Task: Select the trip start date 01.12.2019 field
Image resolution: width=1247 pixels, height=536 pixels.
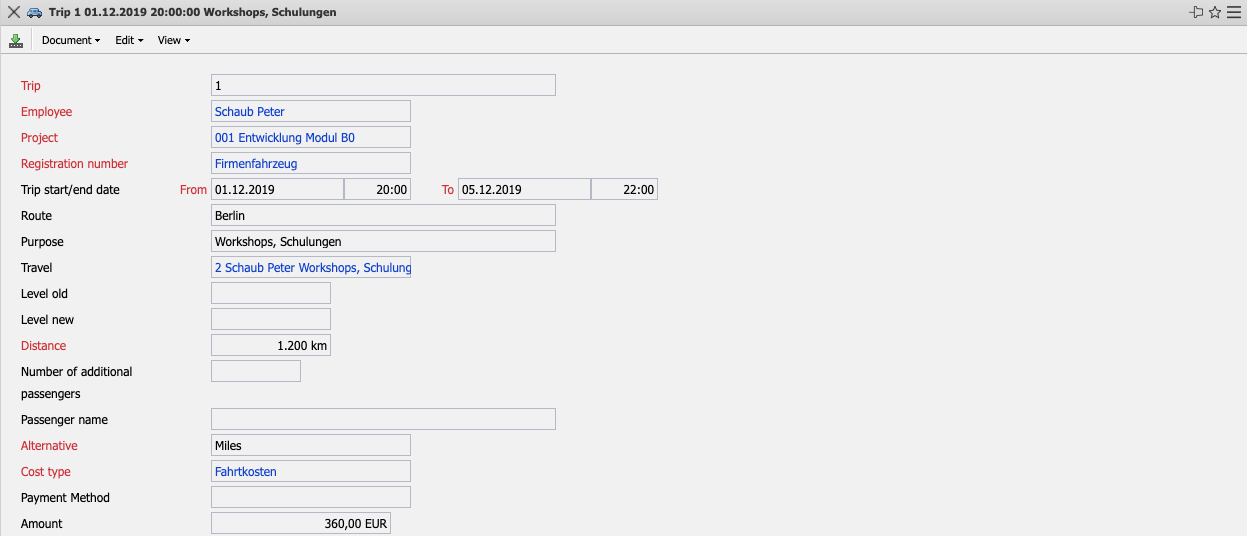Action: pos(277,190)
